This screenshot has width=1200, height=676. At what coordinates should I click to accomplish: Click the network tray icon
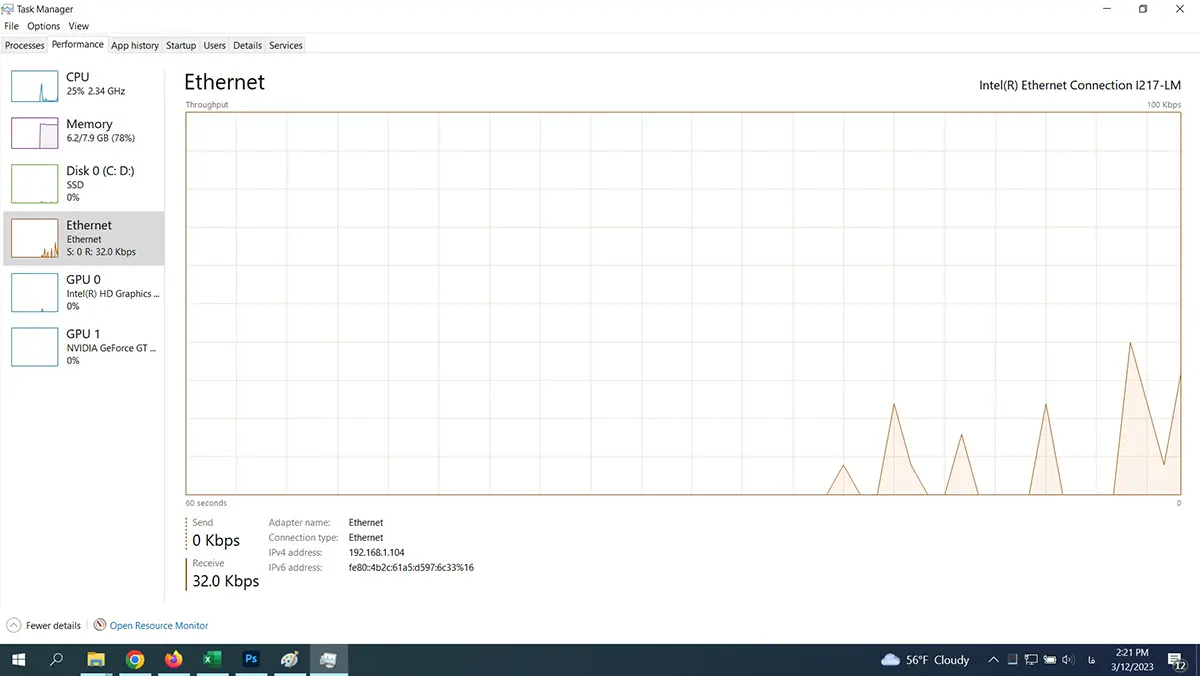point(1031,660)
